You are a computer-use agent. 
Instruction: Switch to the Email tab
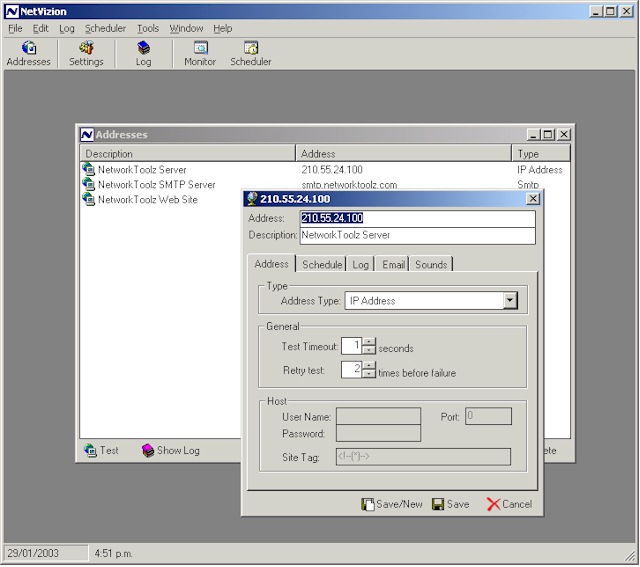click(393, 265)
